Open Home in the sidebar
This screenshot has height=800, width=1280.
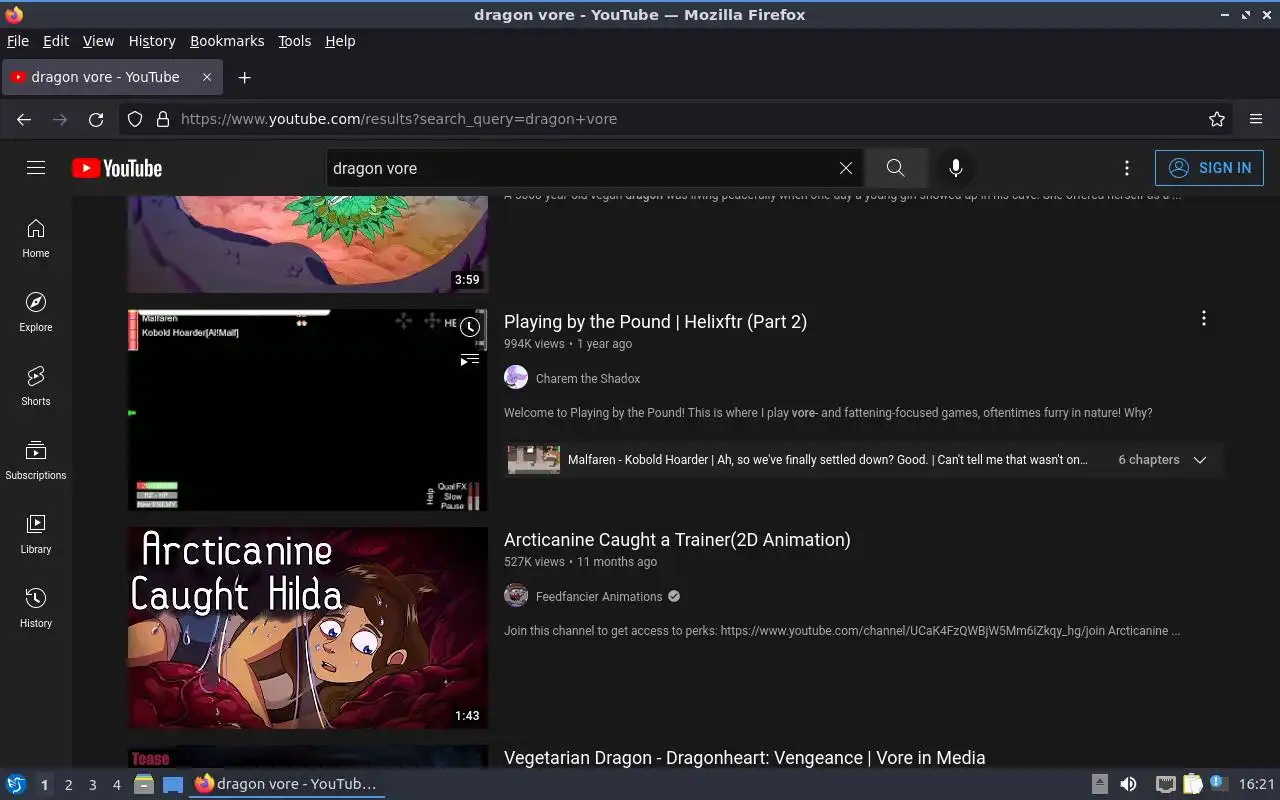coord(36,238)
